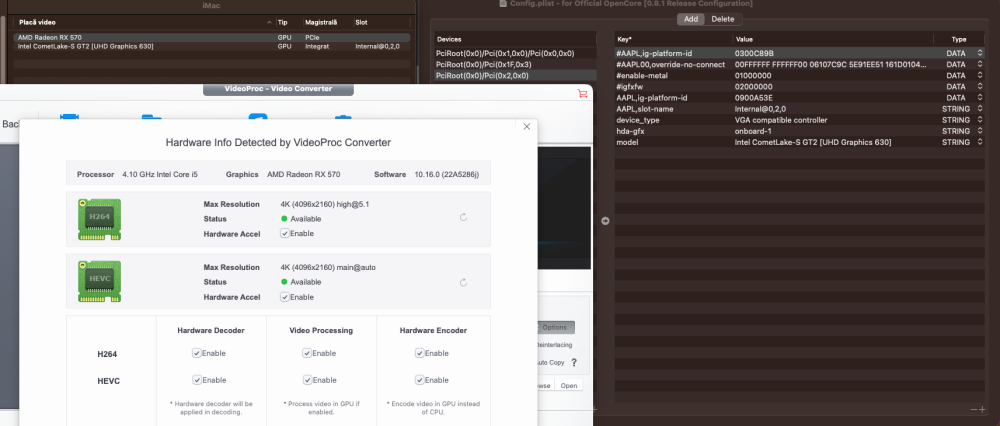This screenshot has height=426, width=1000.
Task: Click 'VGA compatible controller' value cell
Action: [x=781, y=119]
